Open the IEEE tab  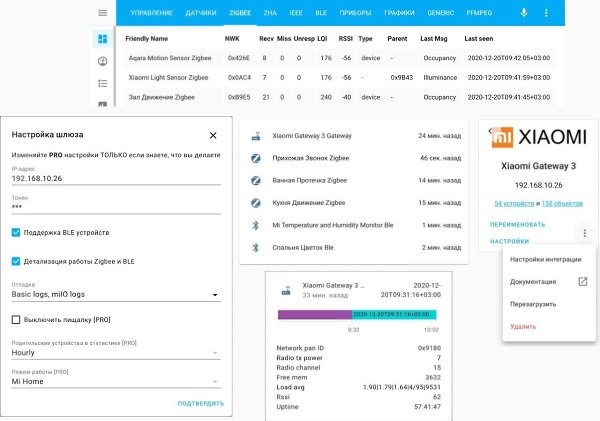point(296,13)
